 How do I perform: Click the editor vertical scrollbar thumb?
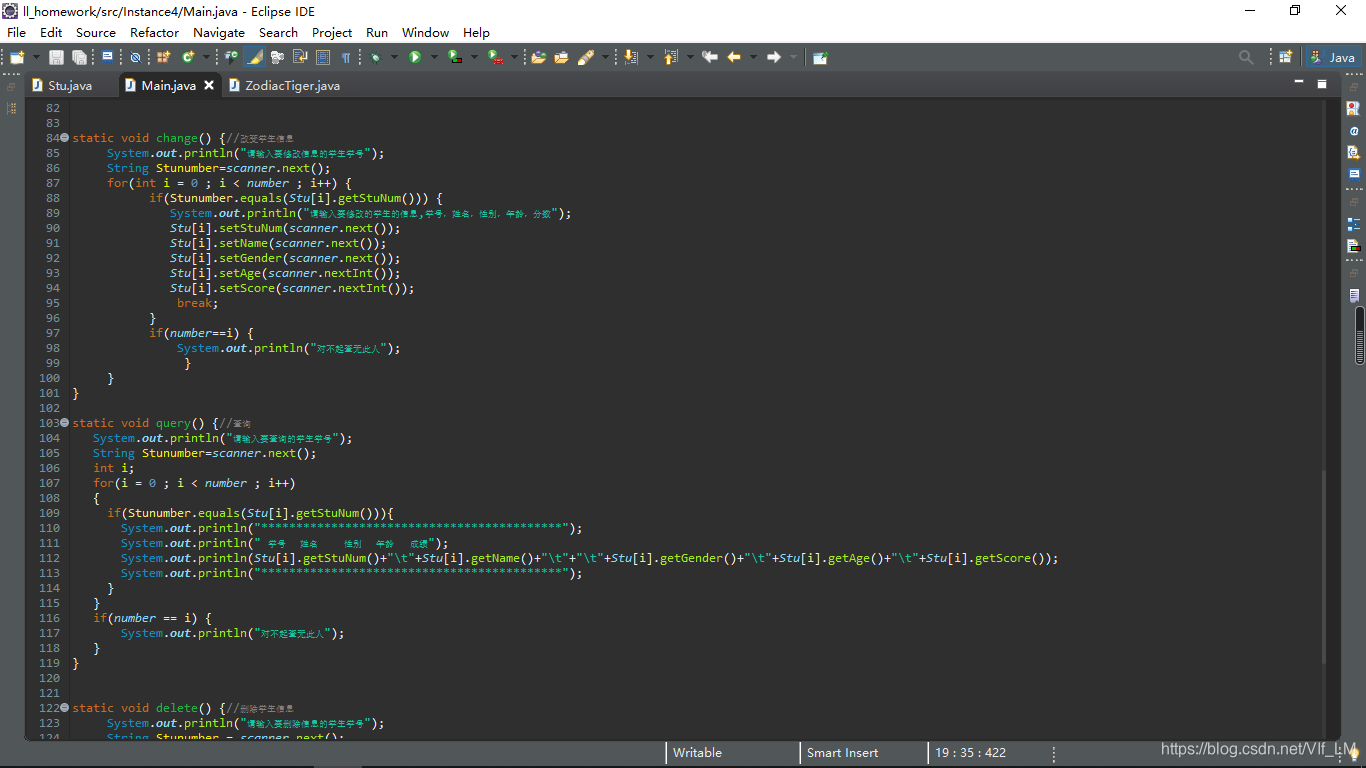[x=1324, y=565]
